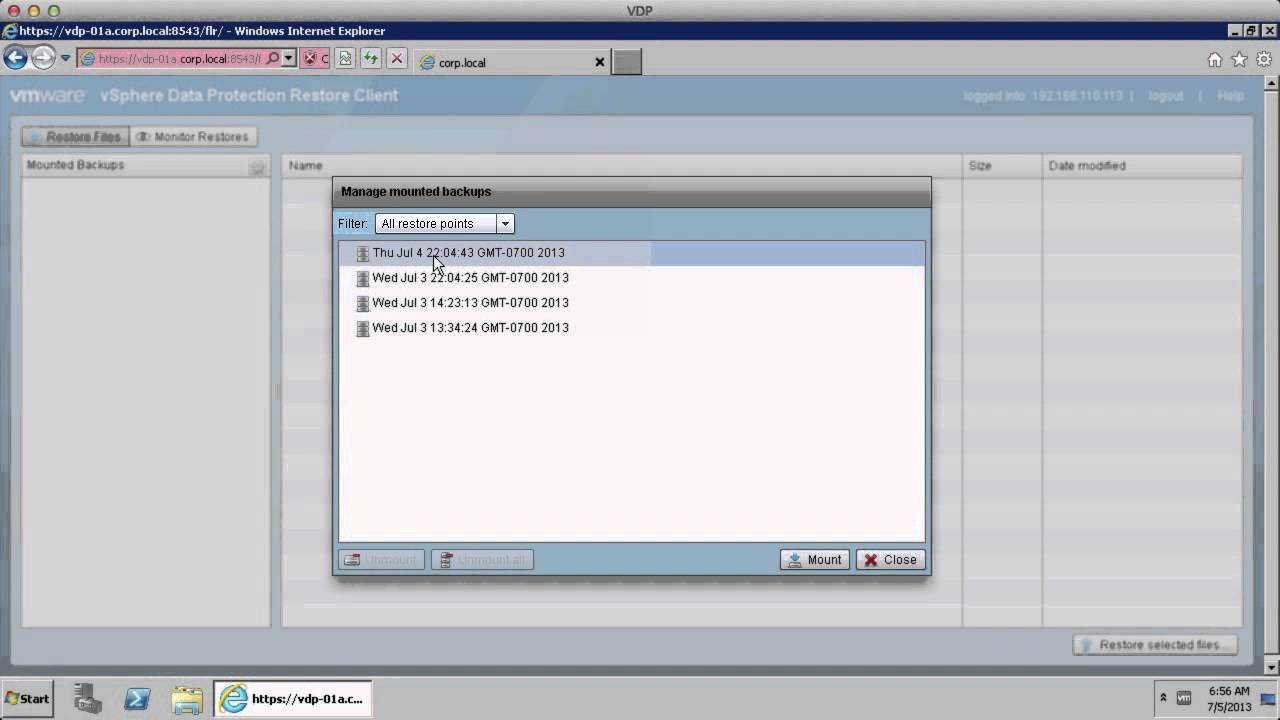Open the IE Home icon
The image size is (1280, 720).
point(1215,60)
